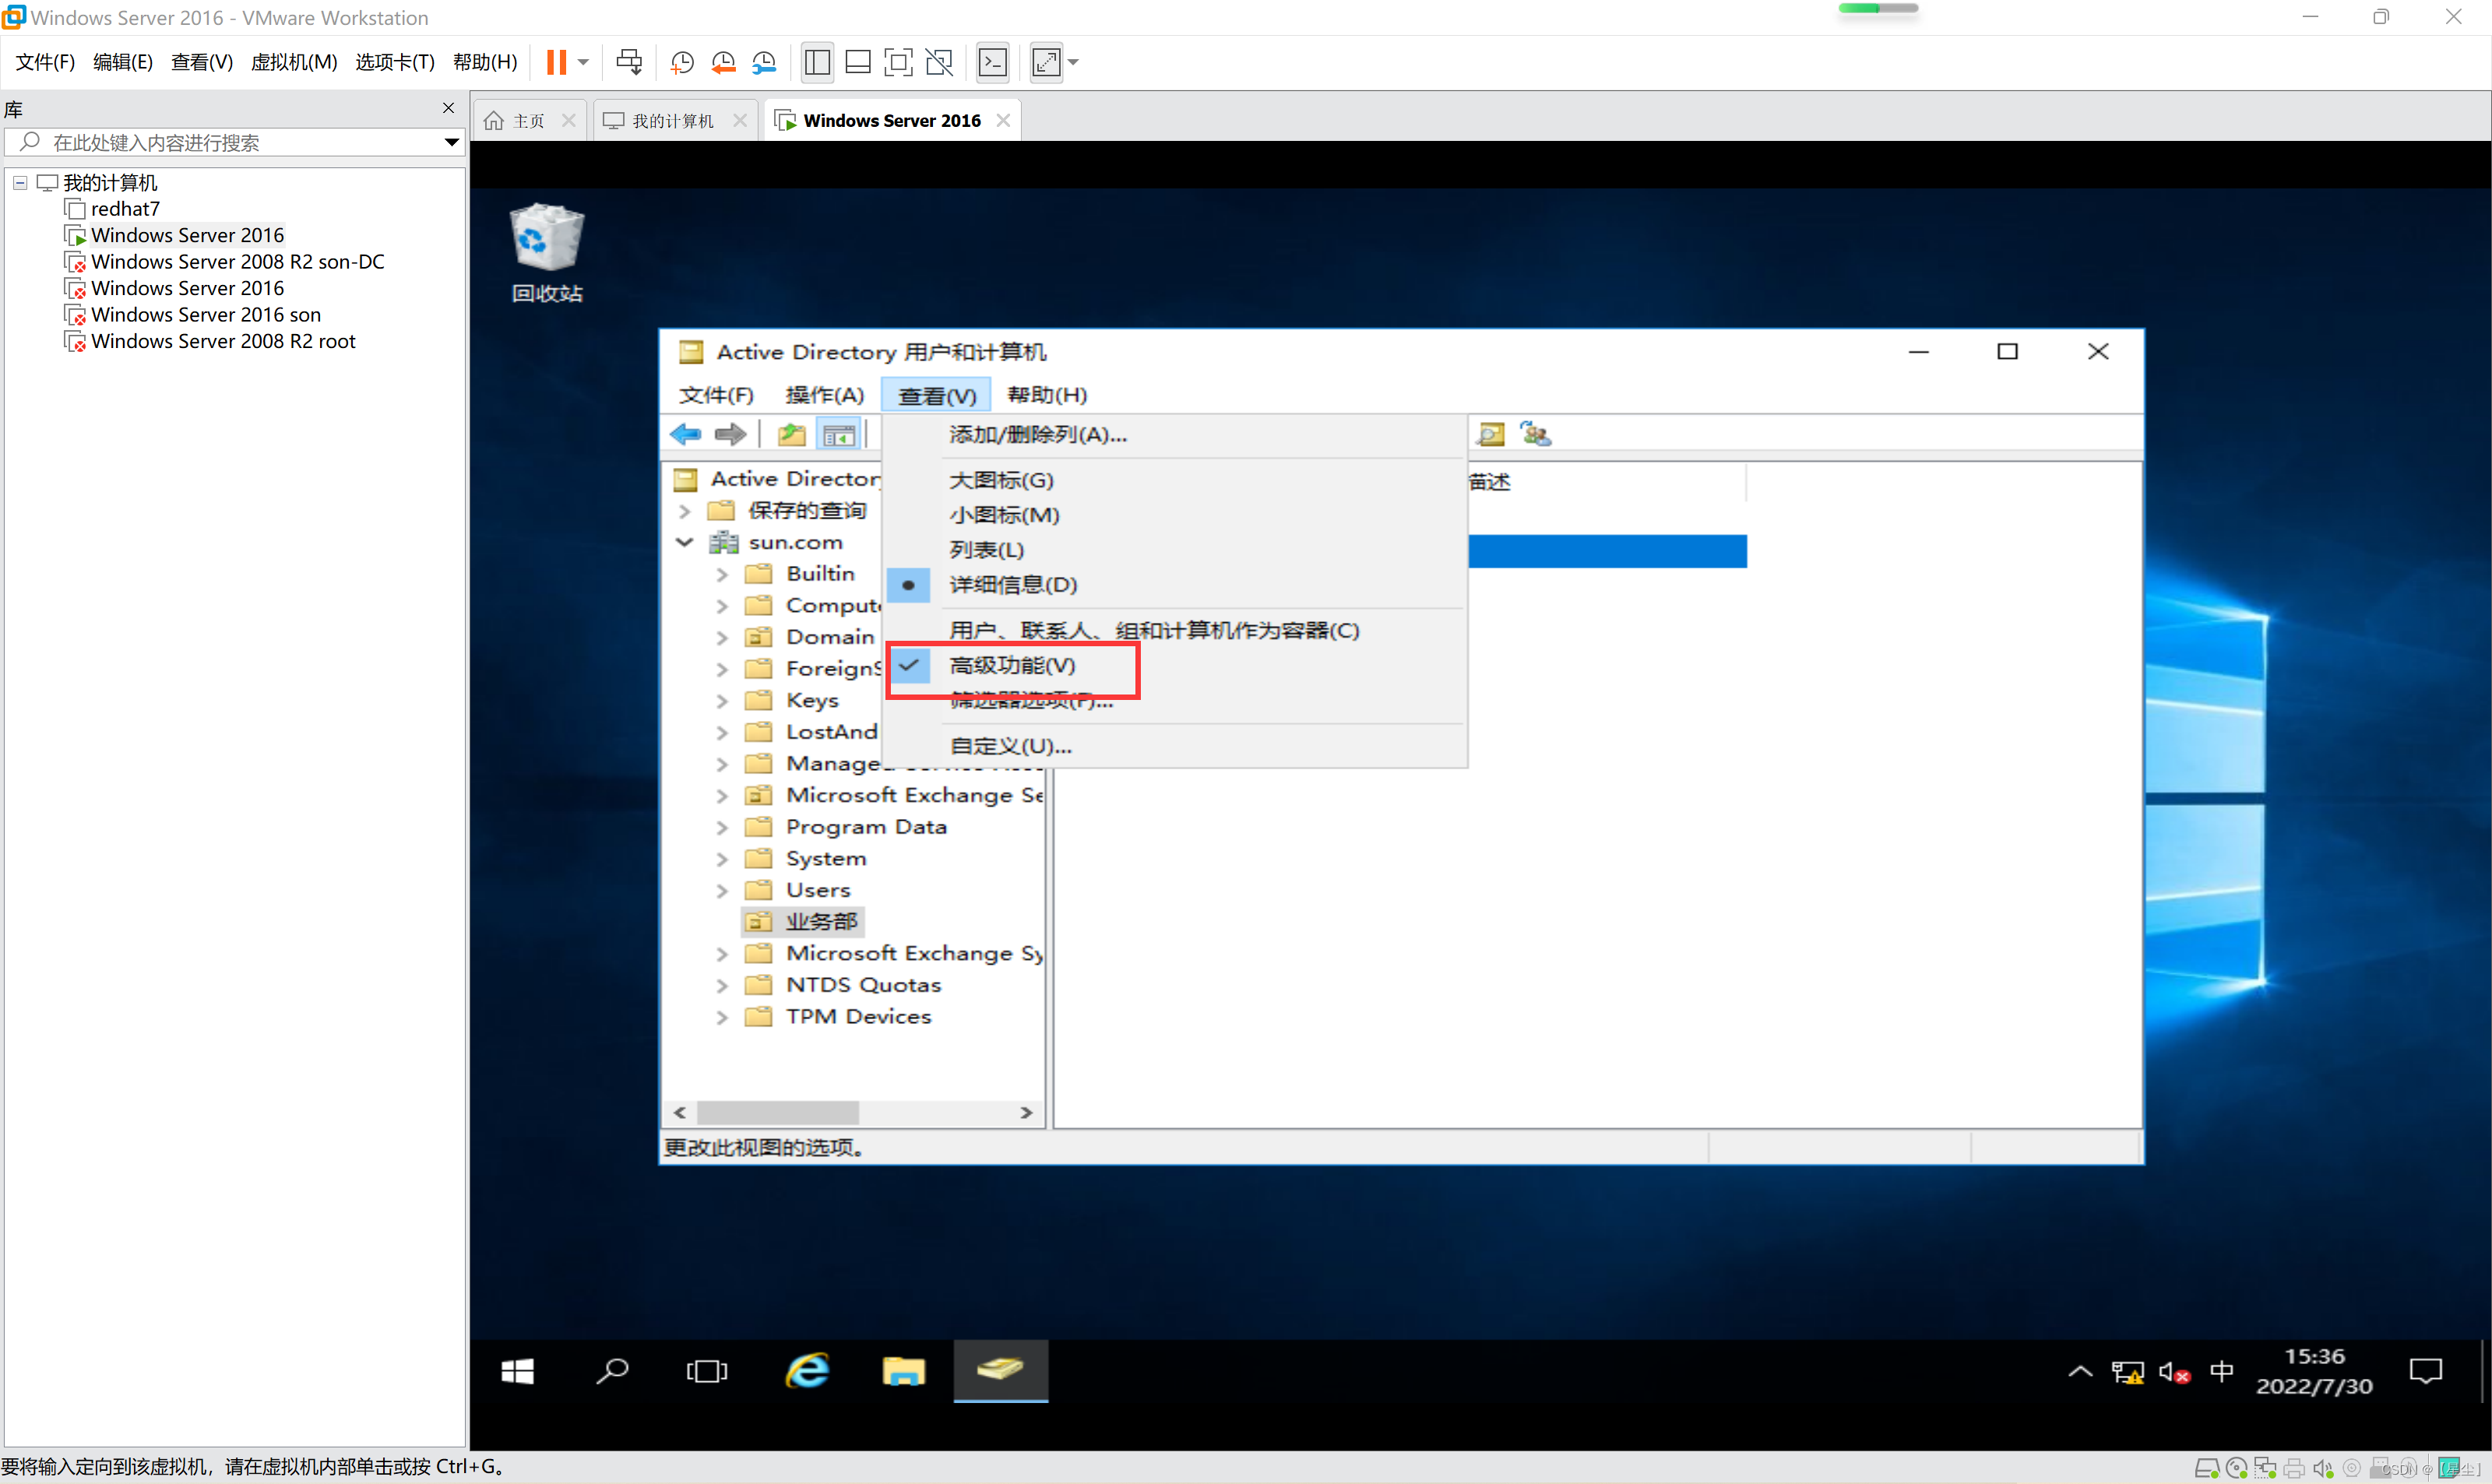Go back in Active Directory console
Image resolution: width=2492 pixels, height=1484 pixels.
[x=686, y=434]
